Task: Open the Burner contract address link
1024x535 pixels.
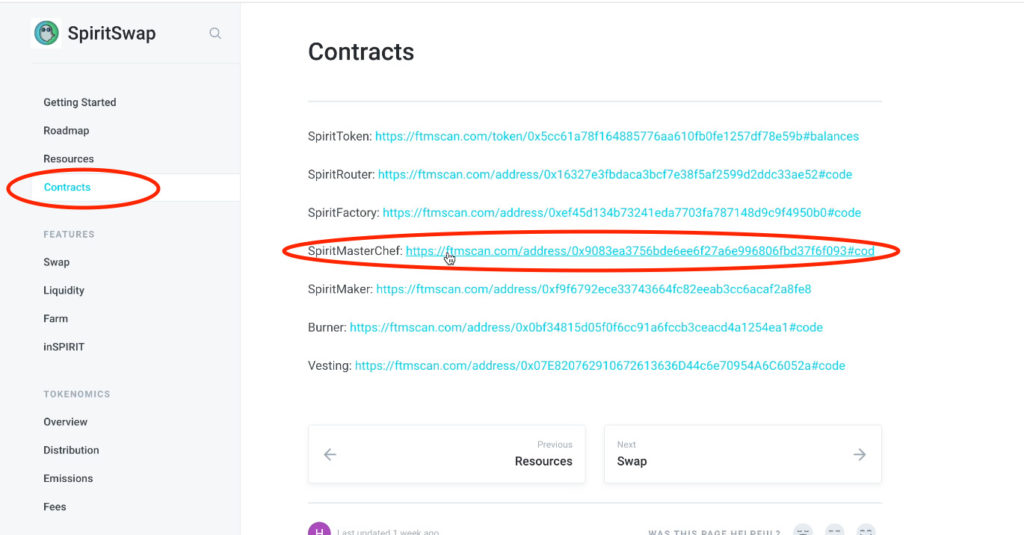Action: point(586,327)
